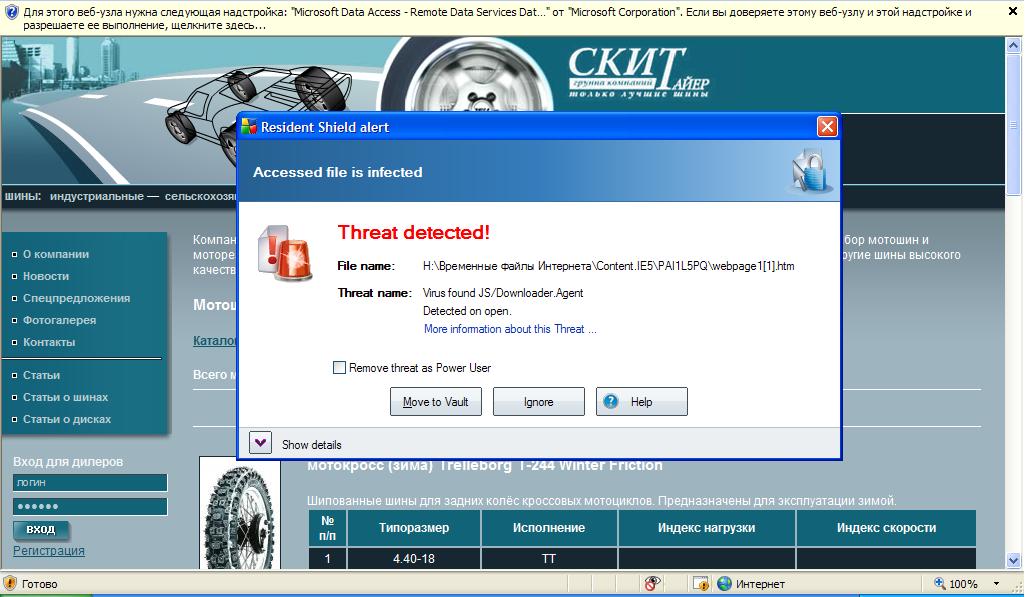This screenshot has width=1027, height=597.
Task: Close the Resident Shield alert dialog
Action: coord(827,126)
